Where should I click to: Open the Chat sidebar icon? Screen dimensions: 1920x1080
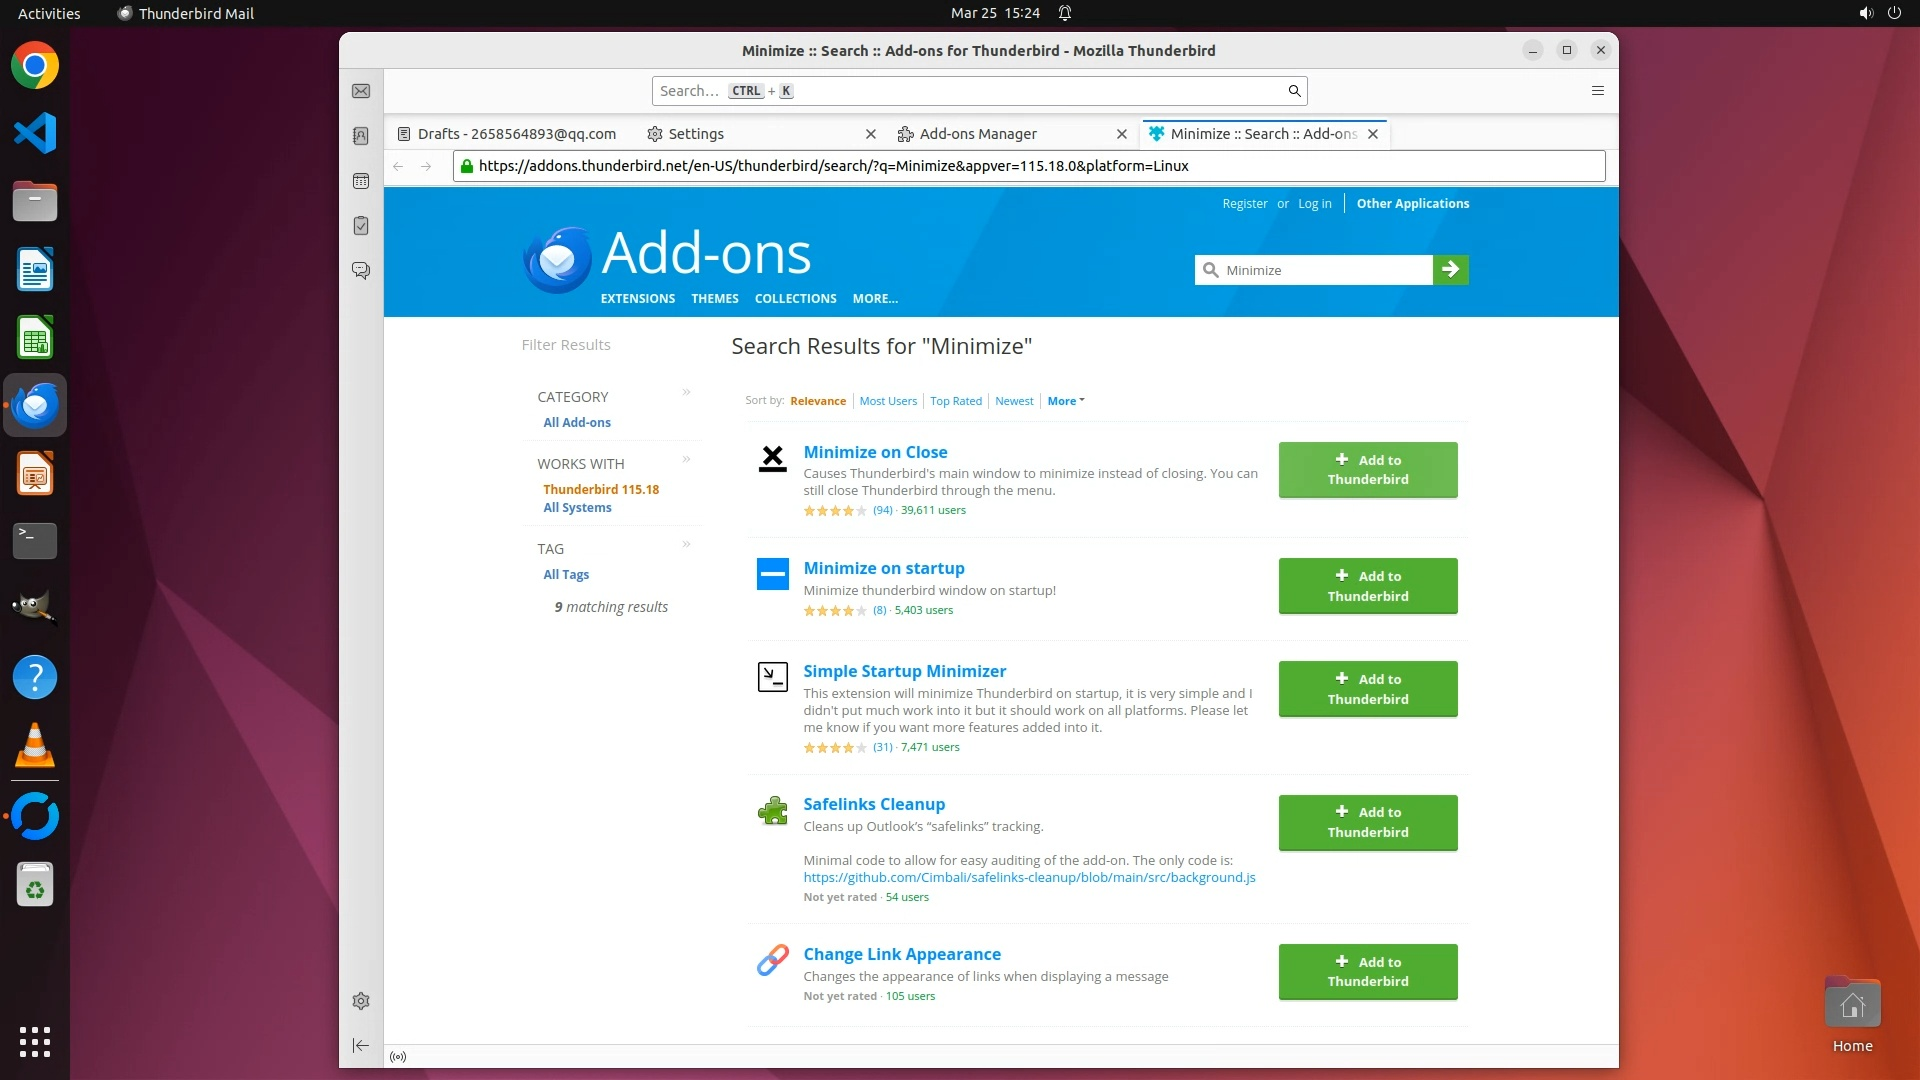tap(361, 271)
